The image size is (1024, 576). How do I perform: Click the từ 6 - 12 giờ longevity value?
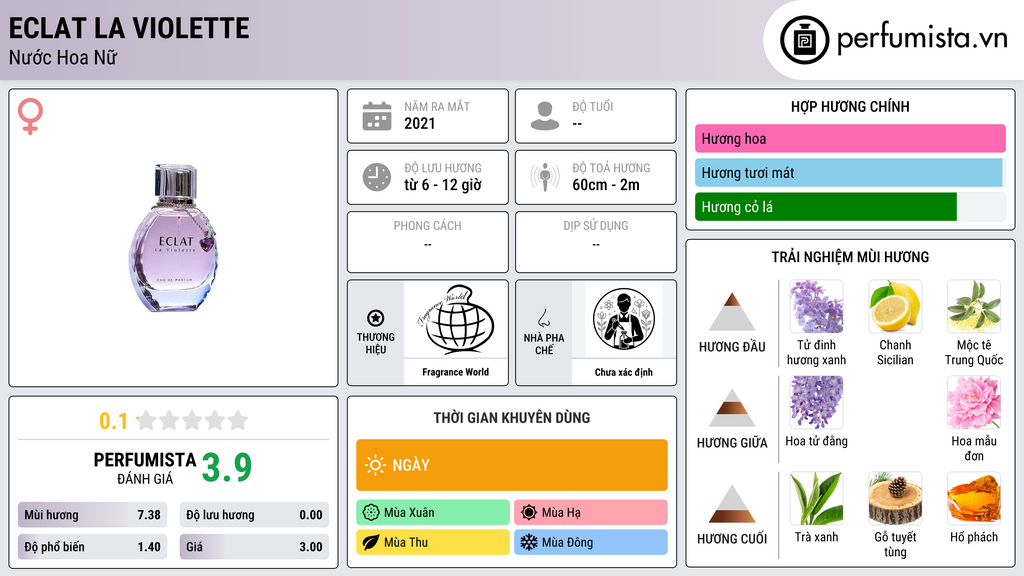click(443, 185)
